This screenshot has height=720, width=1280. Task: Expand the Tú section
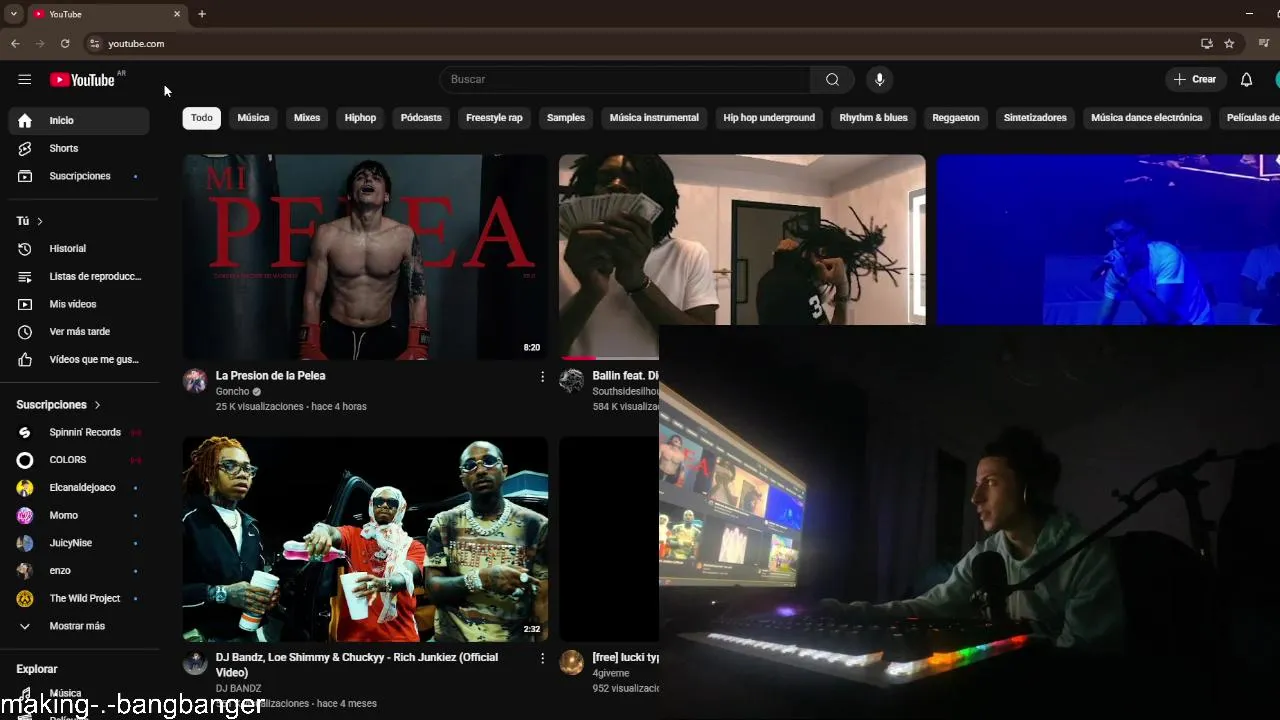[30, 221]
